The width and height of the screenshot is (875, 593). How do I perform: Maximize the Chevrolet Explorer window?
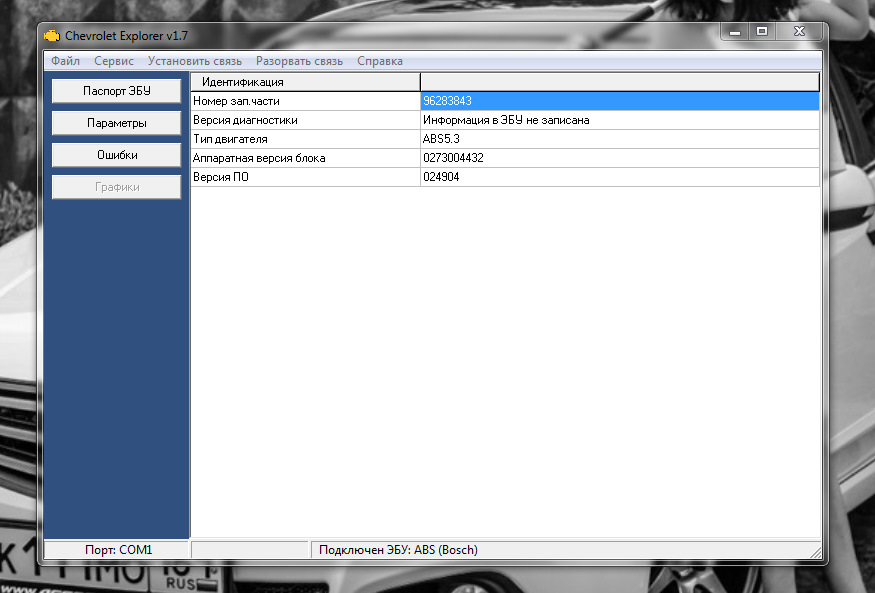[x=762, y=32]
